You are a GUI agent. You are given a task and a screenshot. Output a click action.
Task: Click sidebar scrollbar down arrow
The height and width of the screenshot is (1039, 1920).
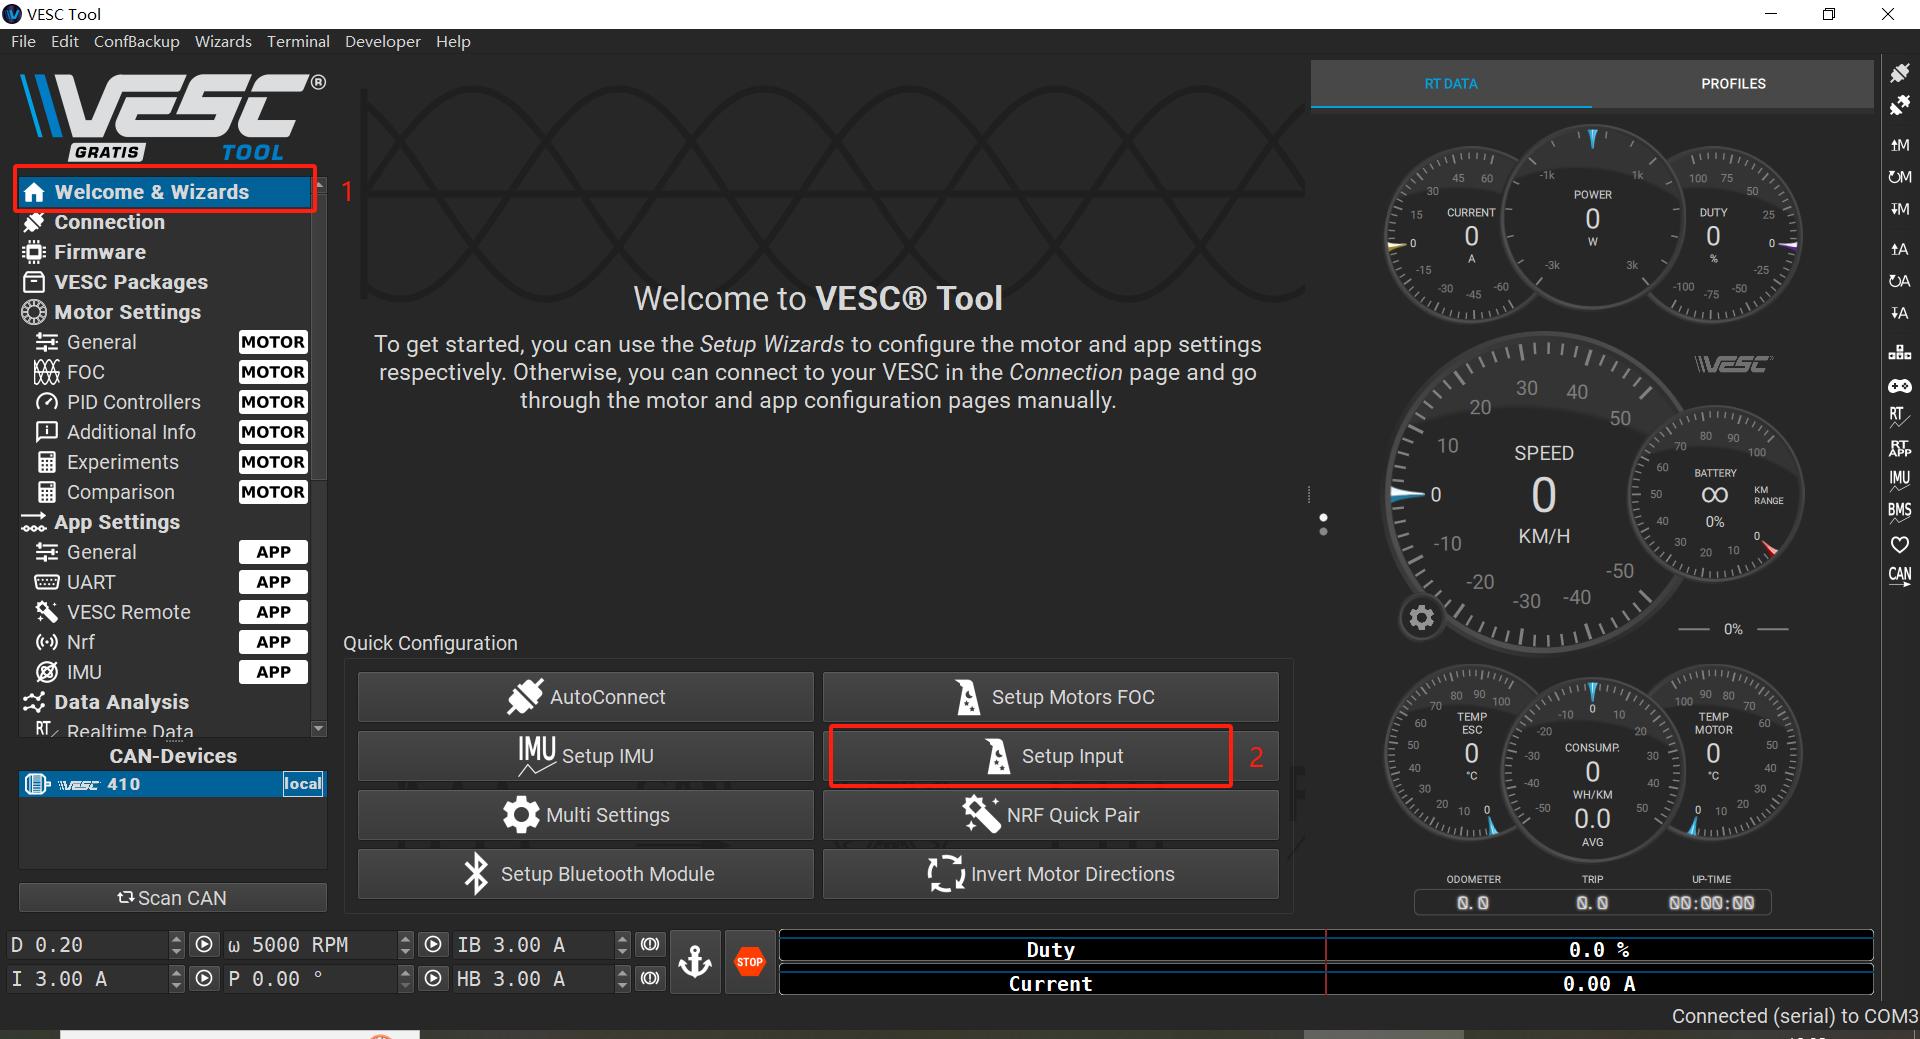[x=319, y=729]
